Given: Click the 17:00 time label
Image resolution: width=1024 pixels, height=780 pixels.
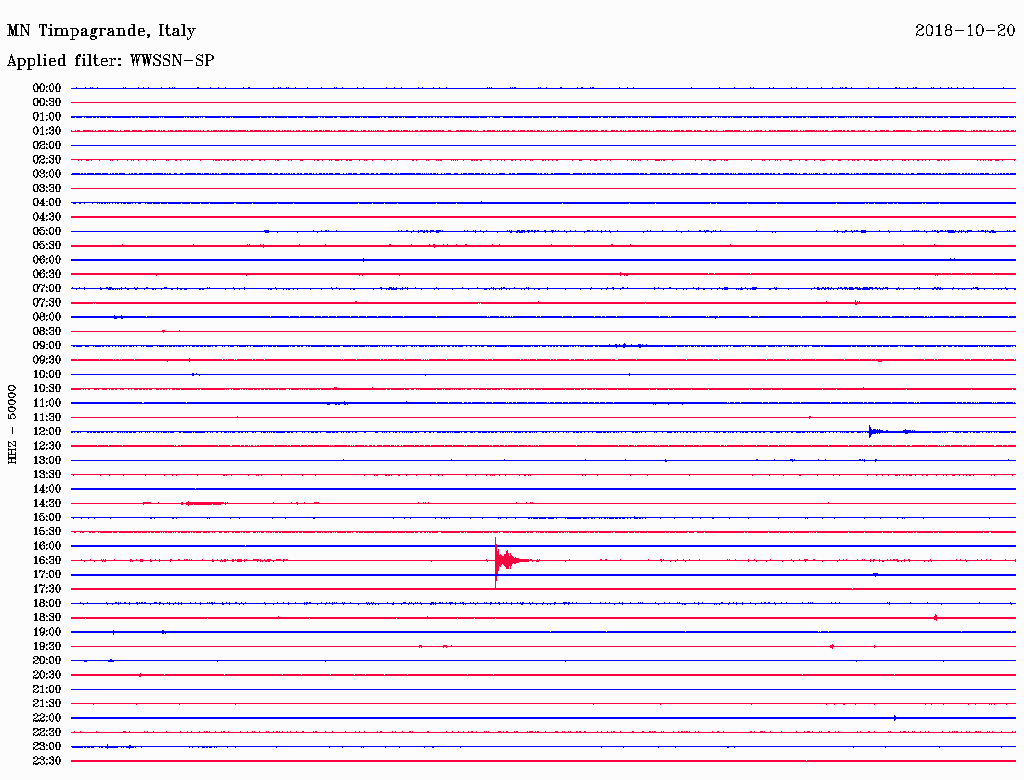Looking at the screenshot, I should click(47, 575).
